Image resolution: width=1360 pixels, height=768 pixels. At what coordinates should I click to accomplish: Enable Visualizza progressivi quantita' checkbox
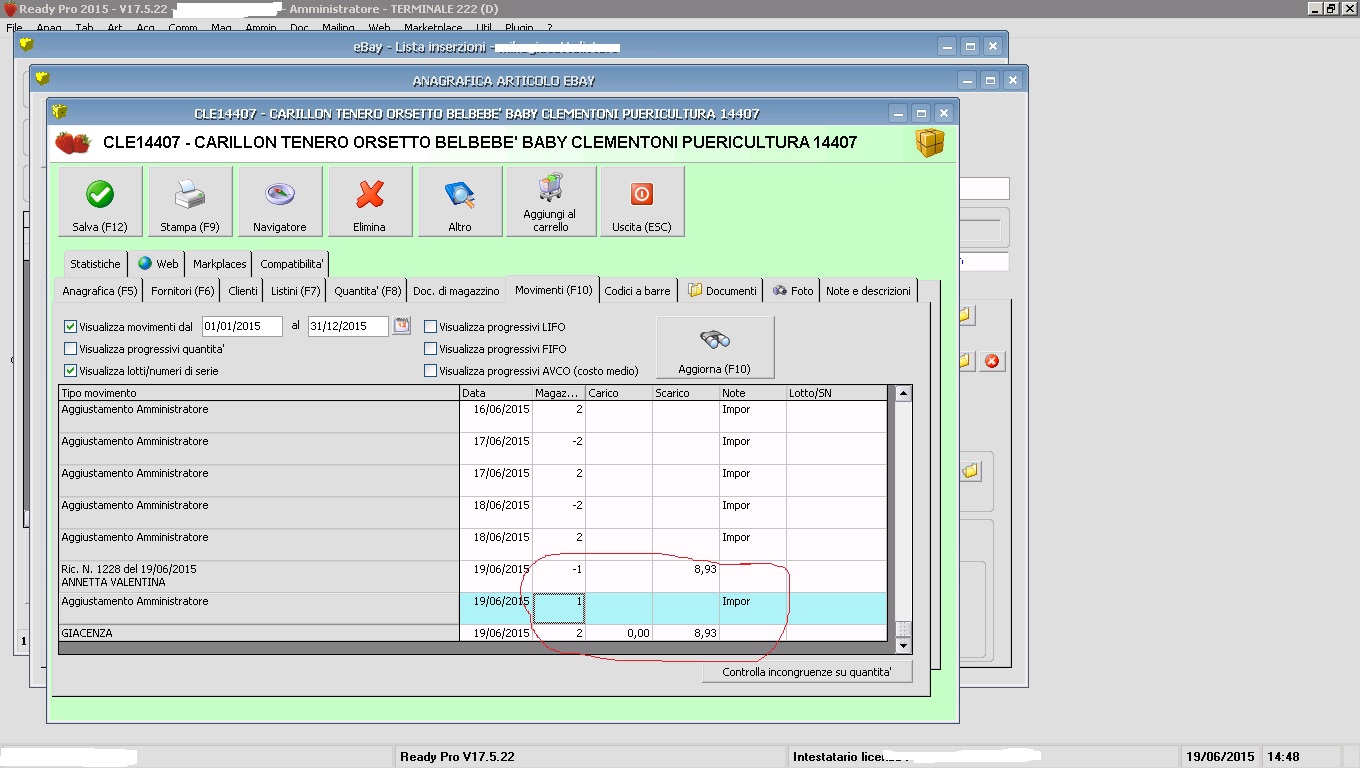(x=71, y=349)
